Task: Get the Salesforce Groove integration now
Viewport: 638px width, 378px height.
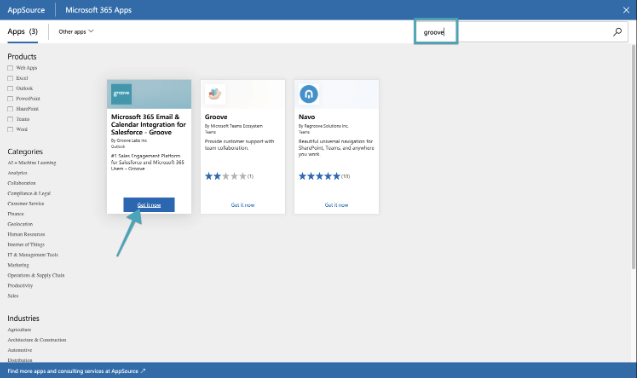Action: pos(149,205)
